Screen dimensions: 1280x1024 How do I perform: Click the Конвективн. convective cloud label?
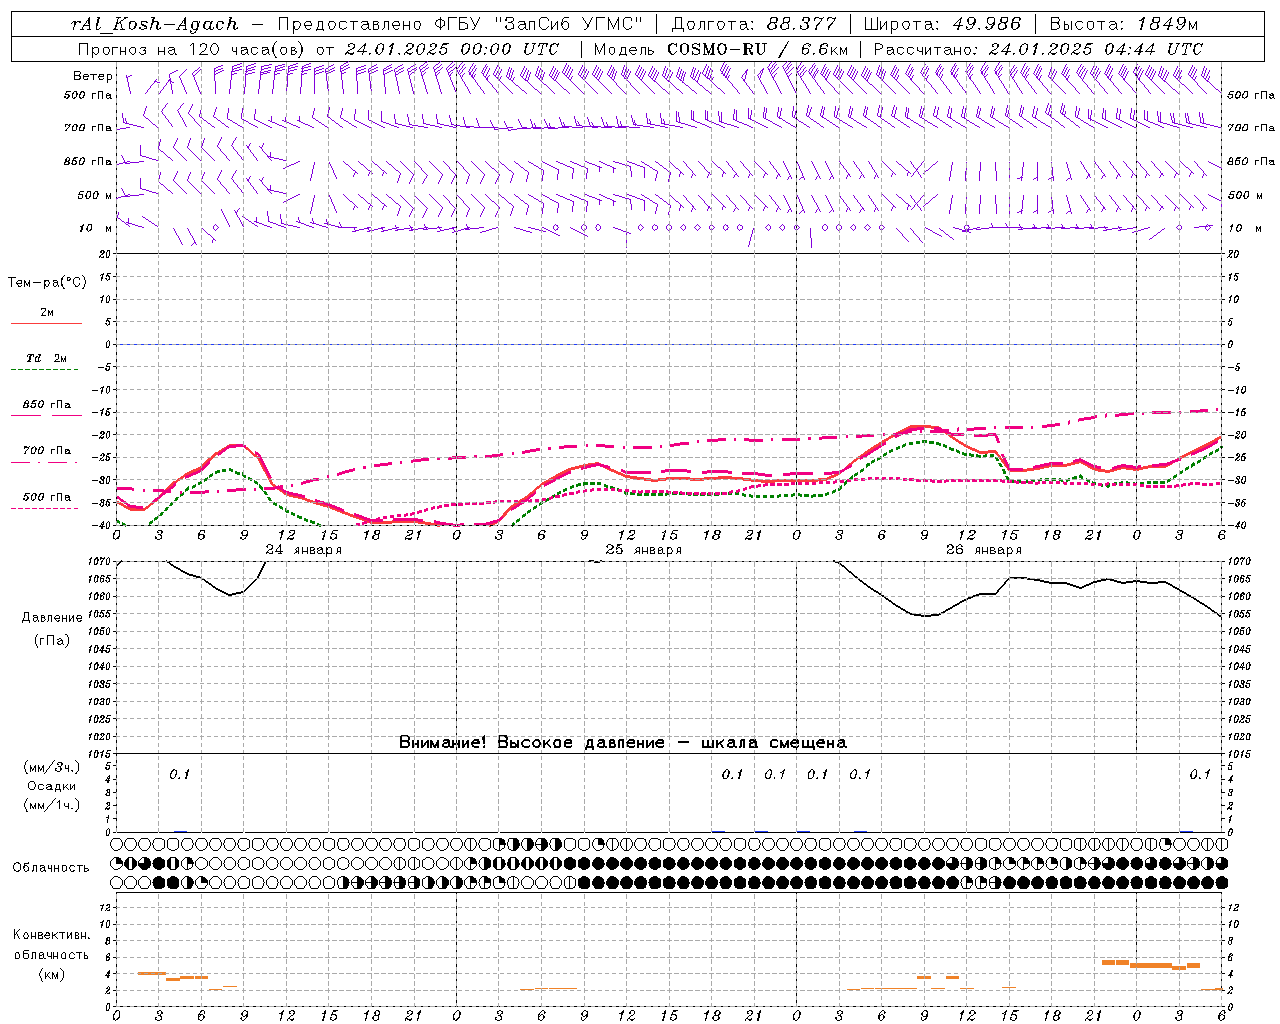tap(52, 935)
